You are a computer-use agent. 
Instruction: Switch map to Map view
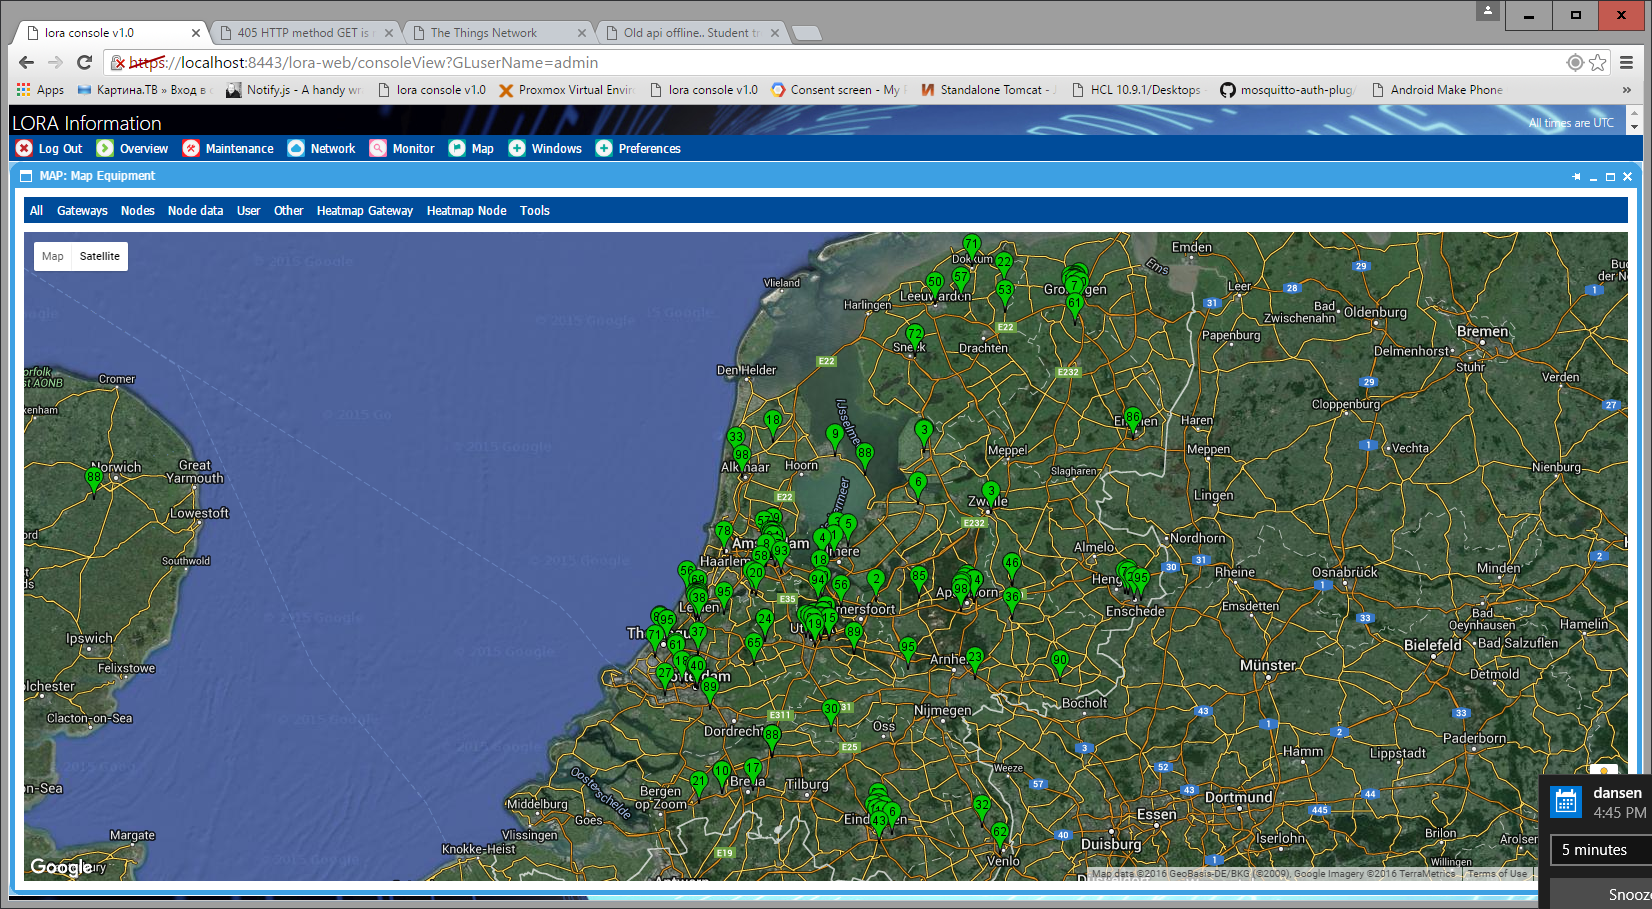(53, 256)
